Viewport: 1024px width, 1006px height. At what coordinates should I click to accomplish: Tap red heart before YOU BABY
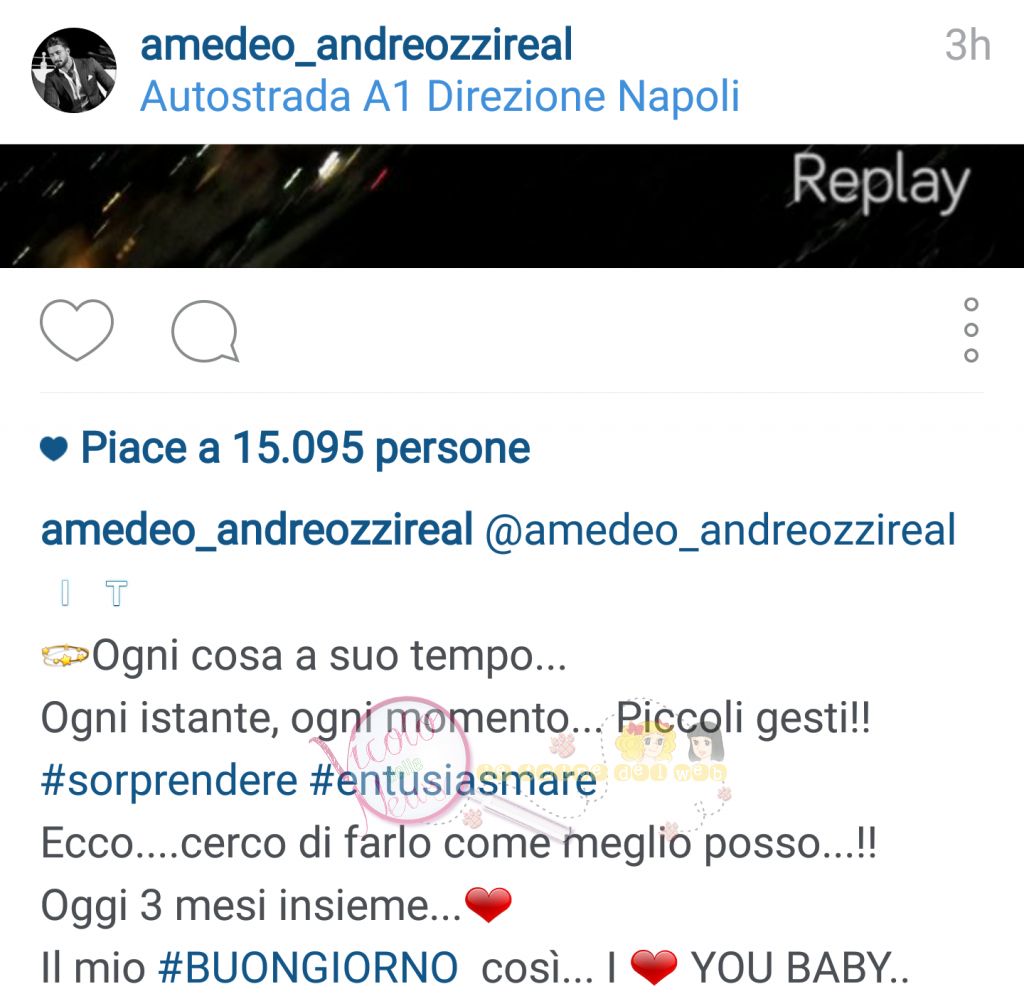(654, 967)
